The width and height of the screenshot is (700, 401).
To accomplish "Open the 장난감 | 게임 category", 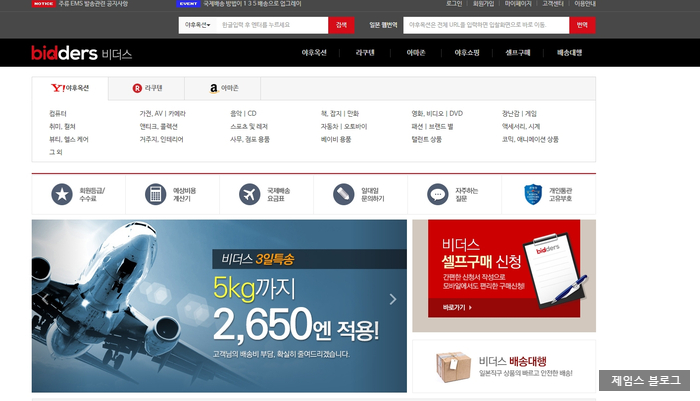I will coord(519,114).
